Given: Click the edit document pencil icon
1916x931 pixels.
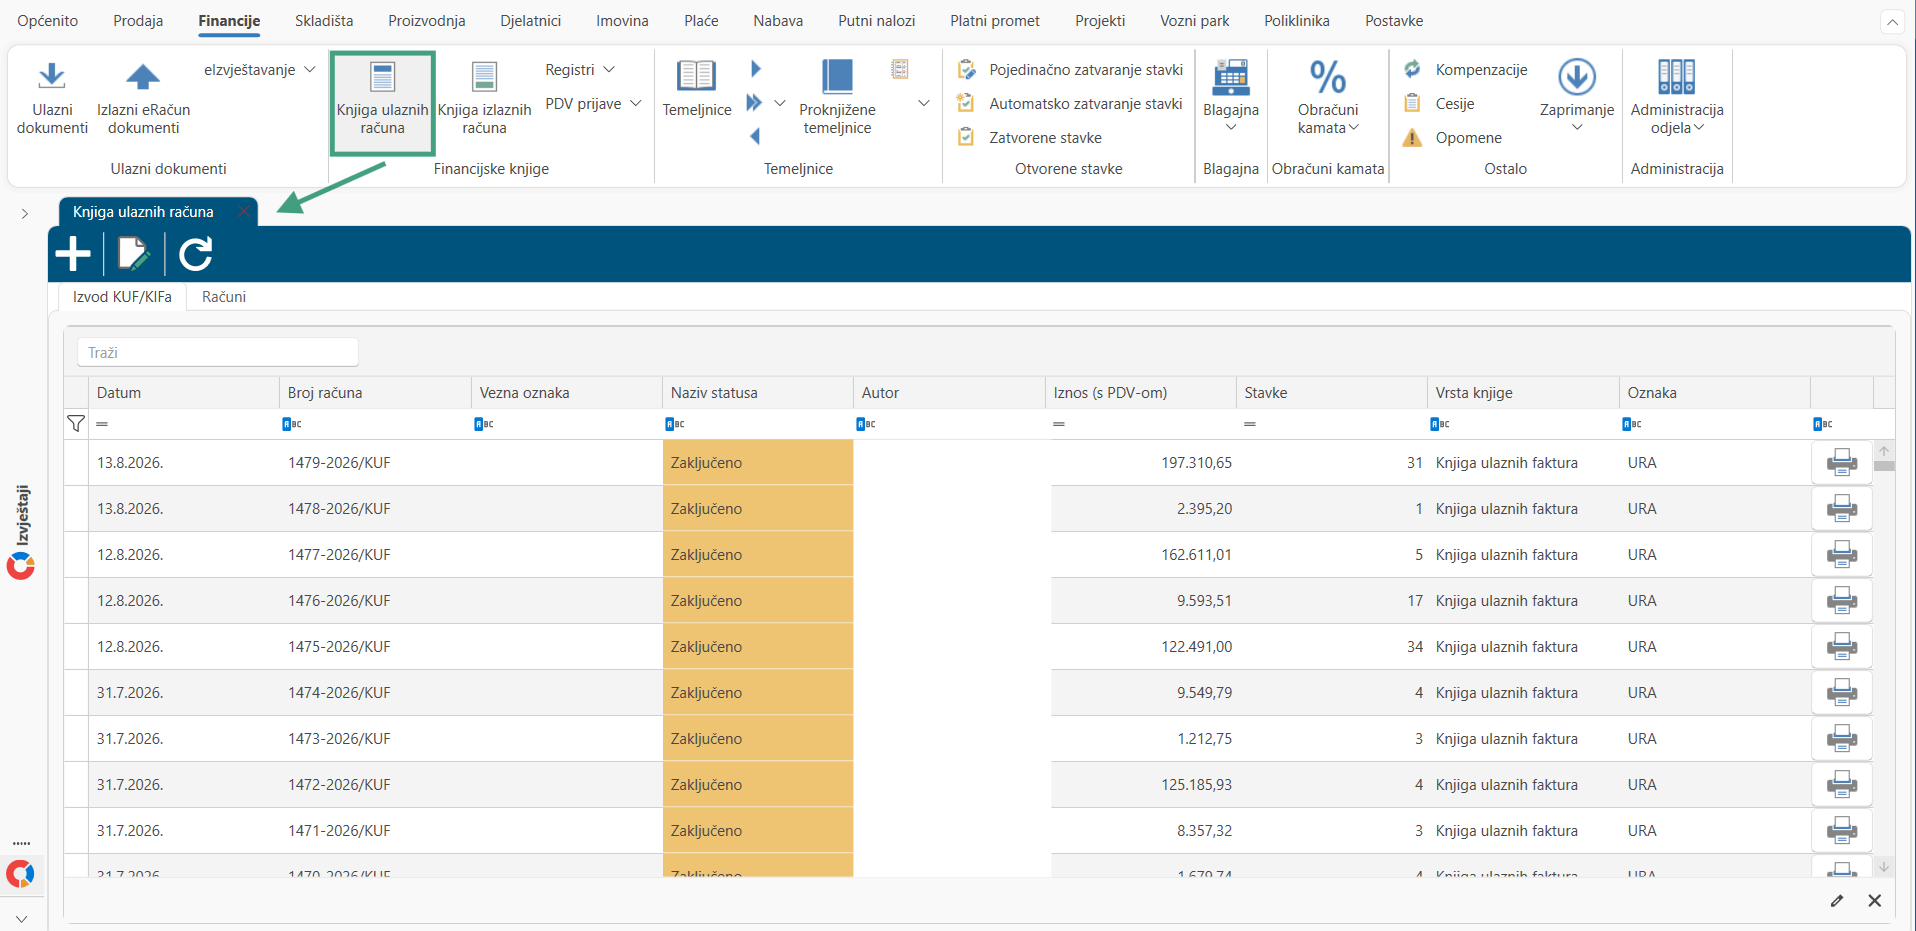Looking at the screenshot, I should 133,254.
